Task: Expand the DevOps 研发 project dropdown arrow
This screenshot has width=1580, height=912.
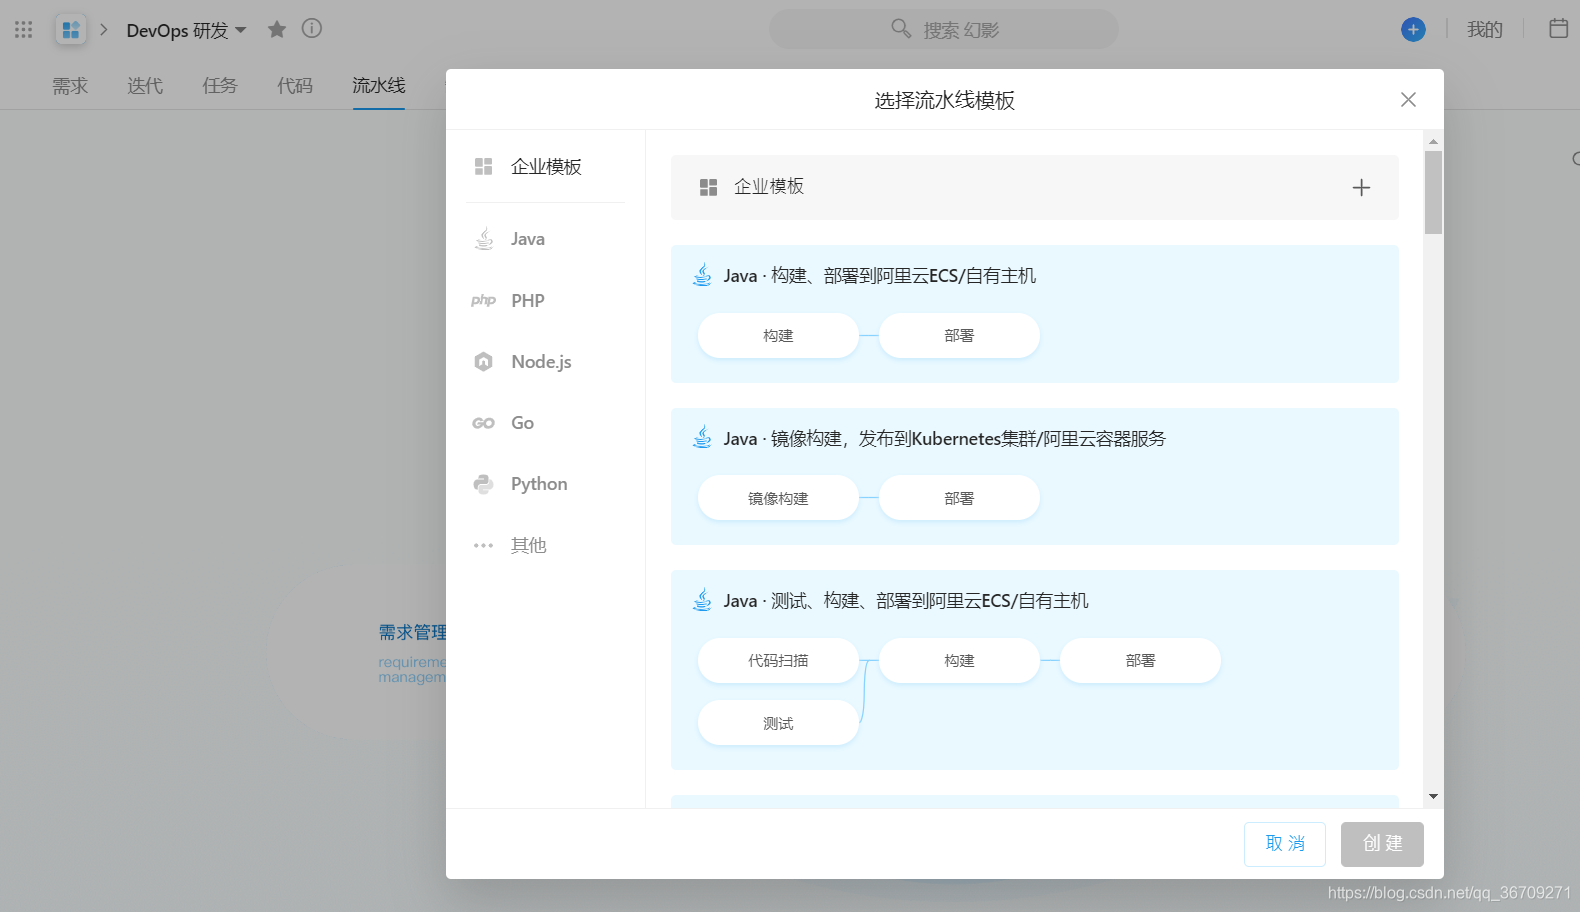Action: coord(241,30)
